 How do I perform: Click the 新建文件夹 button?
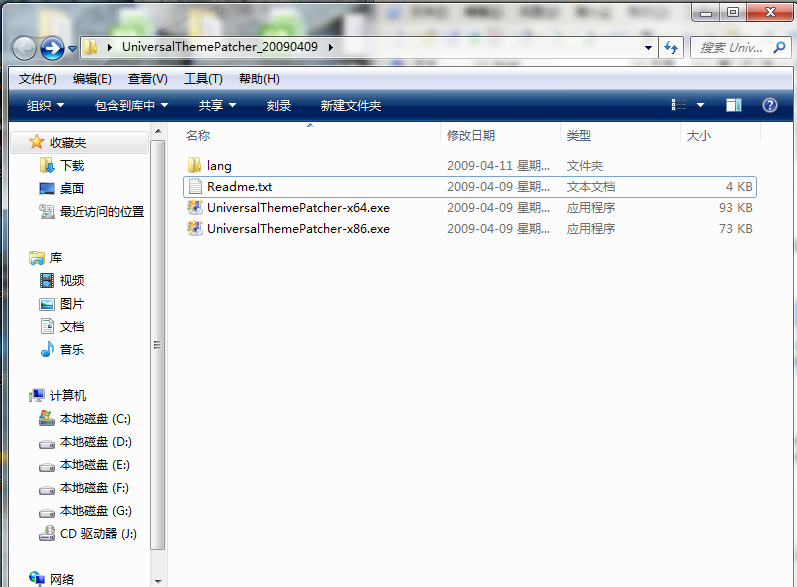pyautogui.click(x=350, y=105)
